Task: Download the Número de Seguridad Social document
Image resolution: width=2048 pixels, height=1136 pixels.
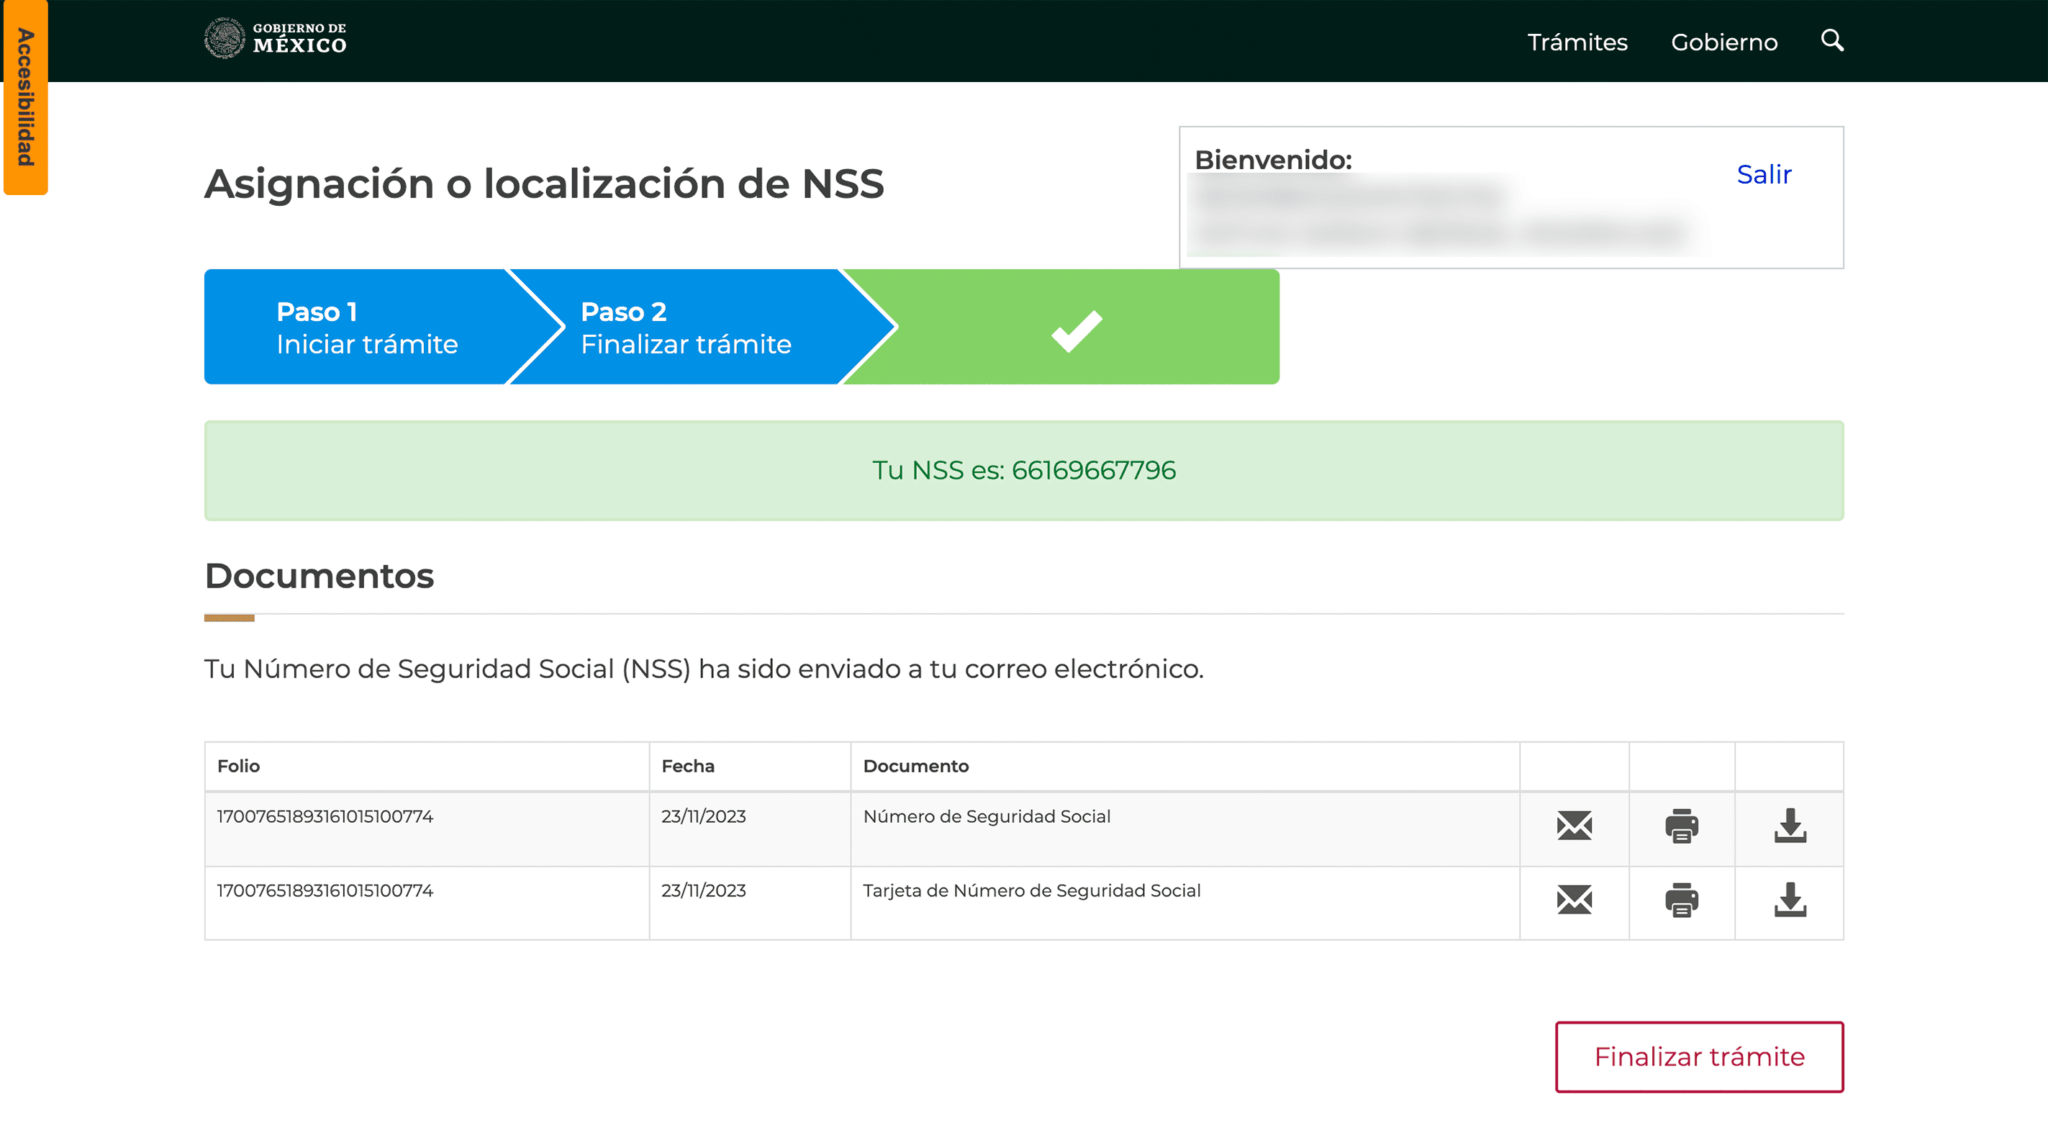Action: click(x=1790, y=826)
